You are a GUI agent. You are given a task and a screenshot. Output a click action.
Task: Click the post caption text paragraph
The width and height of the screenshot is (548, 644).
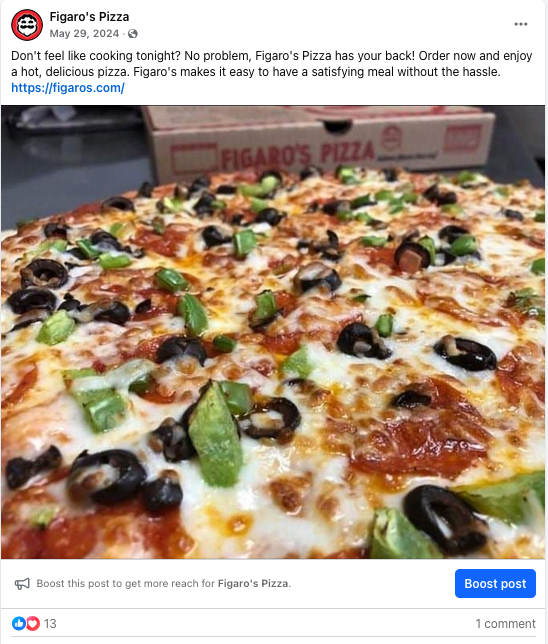[x=272, y=64]
